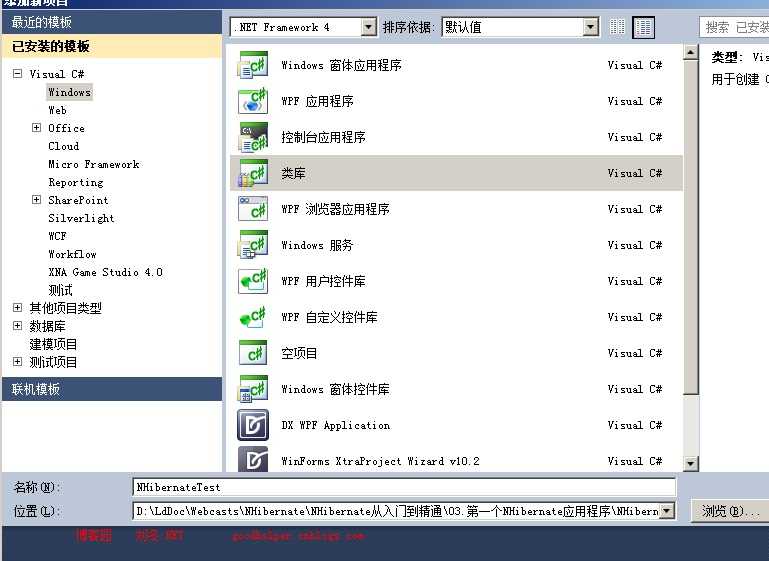Click the 位置 location path field

(397, 511)
